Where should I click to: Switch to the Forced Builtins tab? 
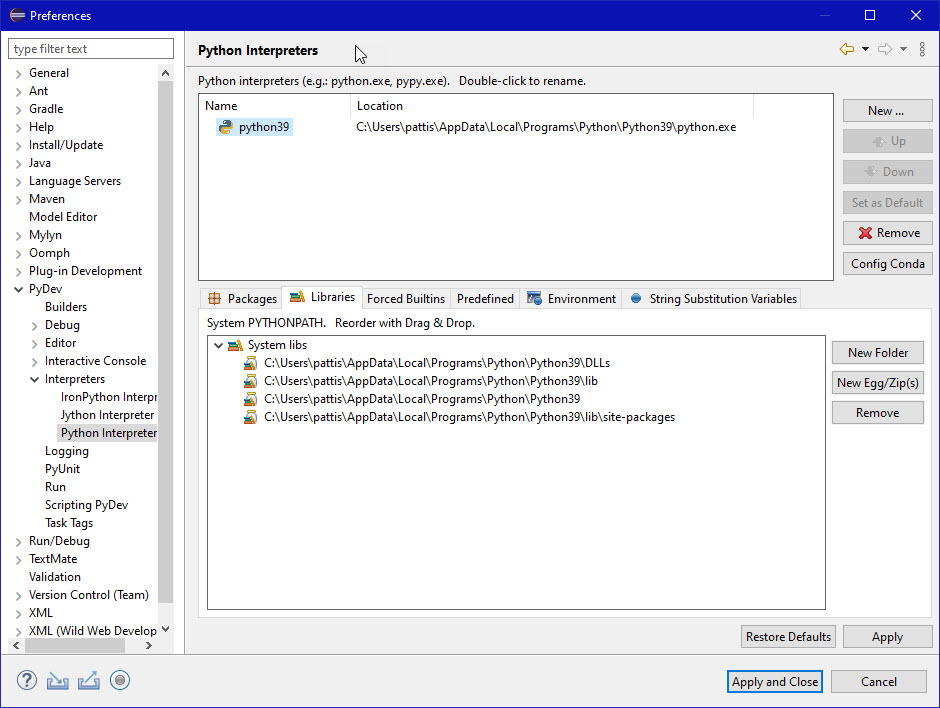tap(405, 298)
